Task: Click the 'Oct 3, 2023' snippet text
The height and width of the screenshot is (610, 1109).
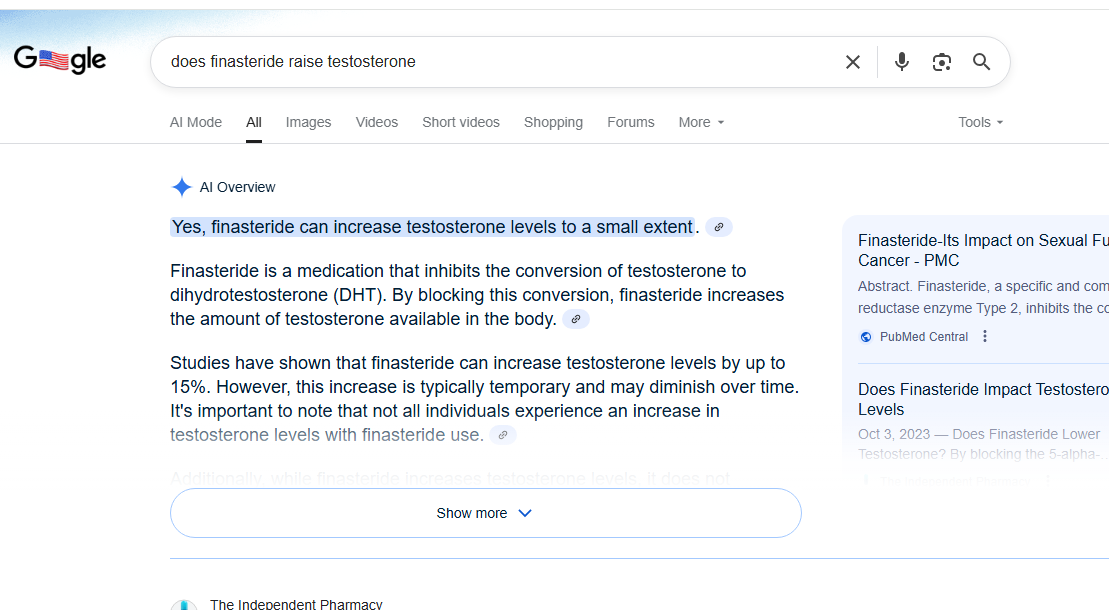Action: (x=983, y=444)
